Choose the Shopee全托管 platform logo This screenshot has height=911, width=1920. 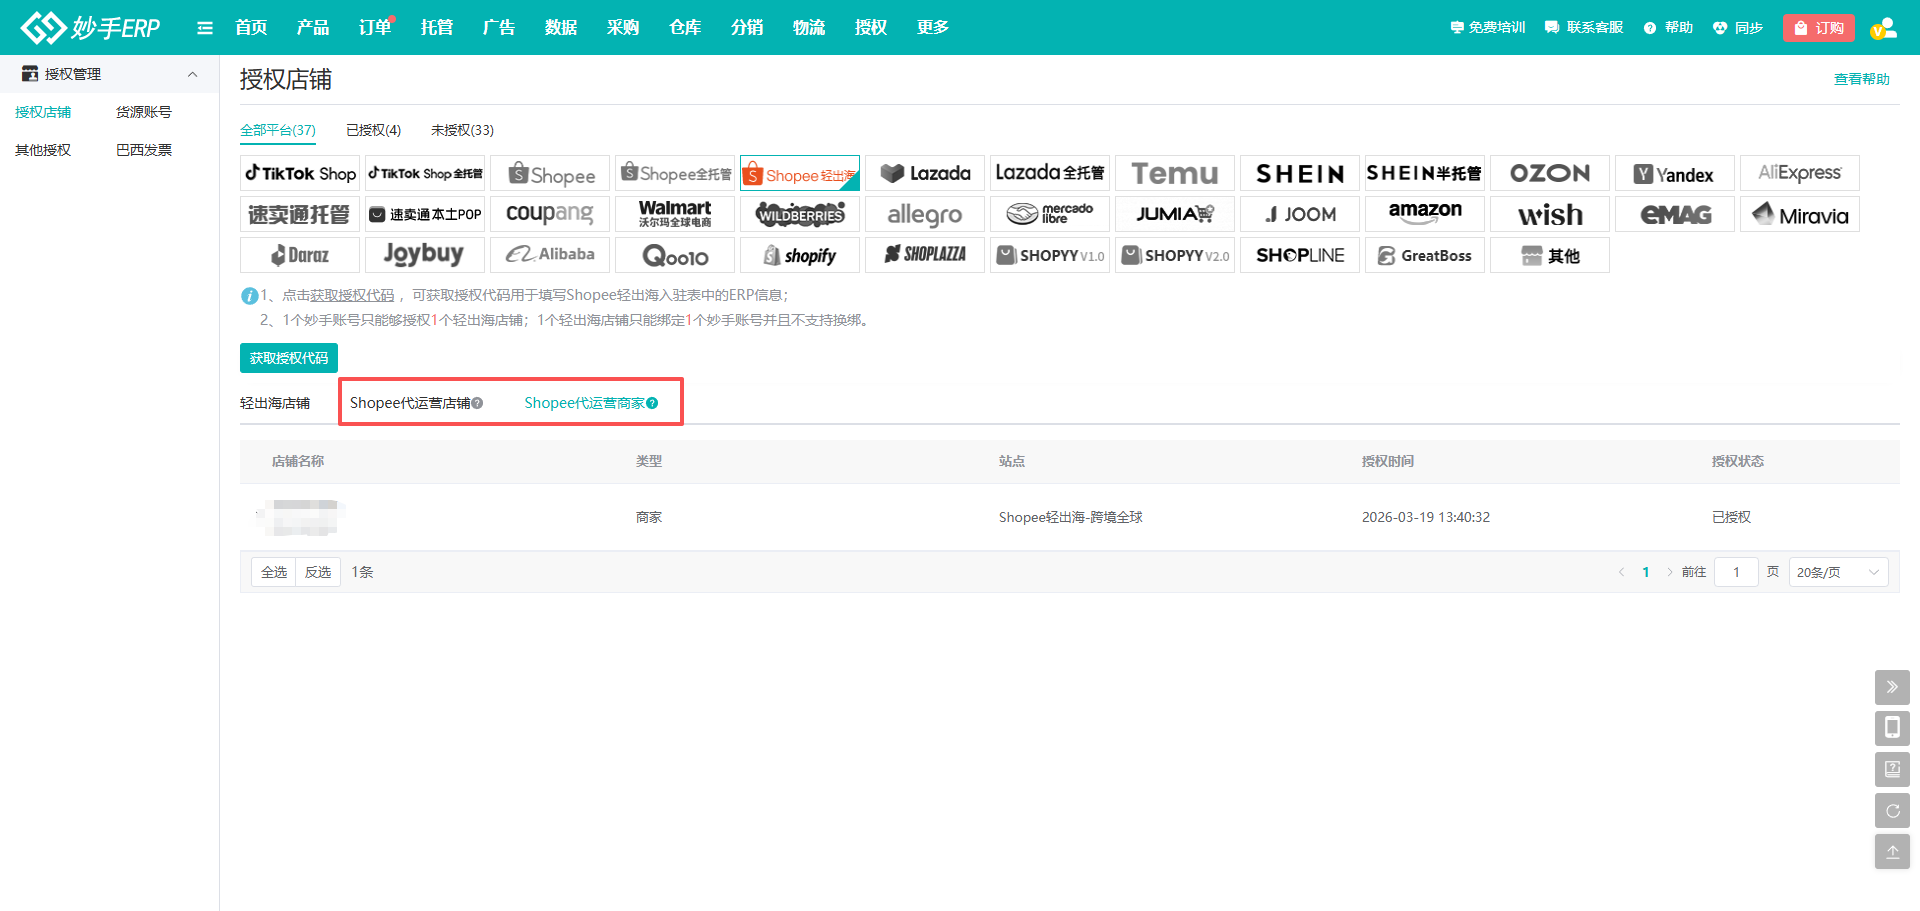675,173
